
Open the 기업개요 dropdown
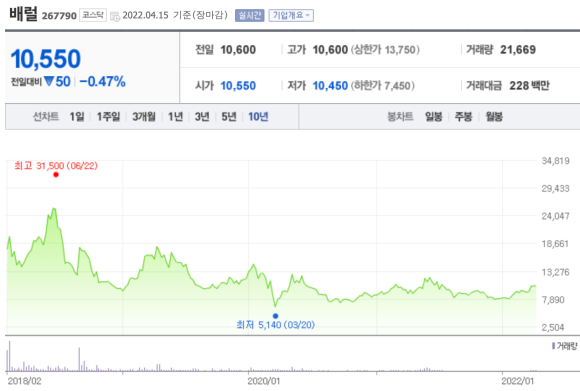click(291, 16)
